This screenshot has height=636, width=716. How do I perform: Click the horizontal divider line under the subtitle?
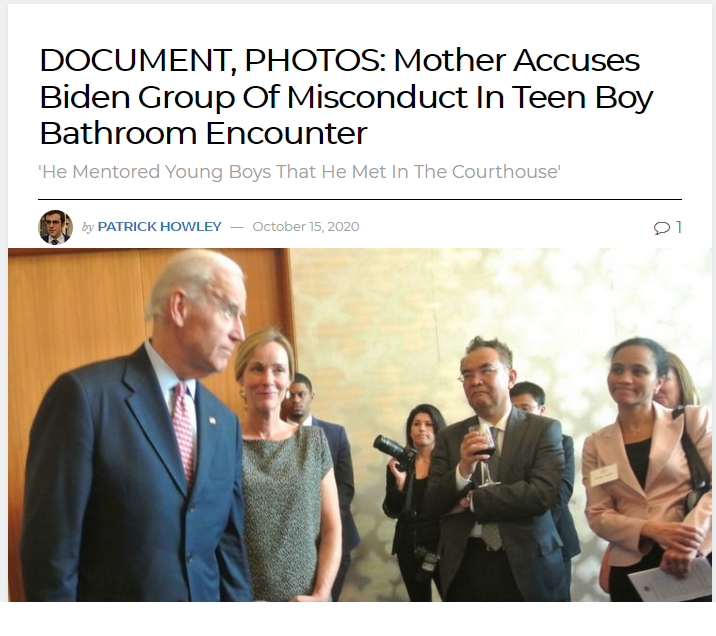(360, 200)
